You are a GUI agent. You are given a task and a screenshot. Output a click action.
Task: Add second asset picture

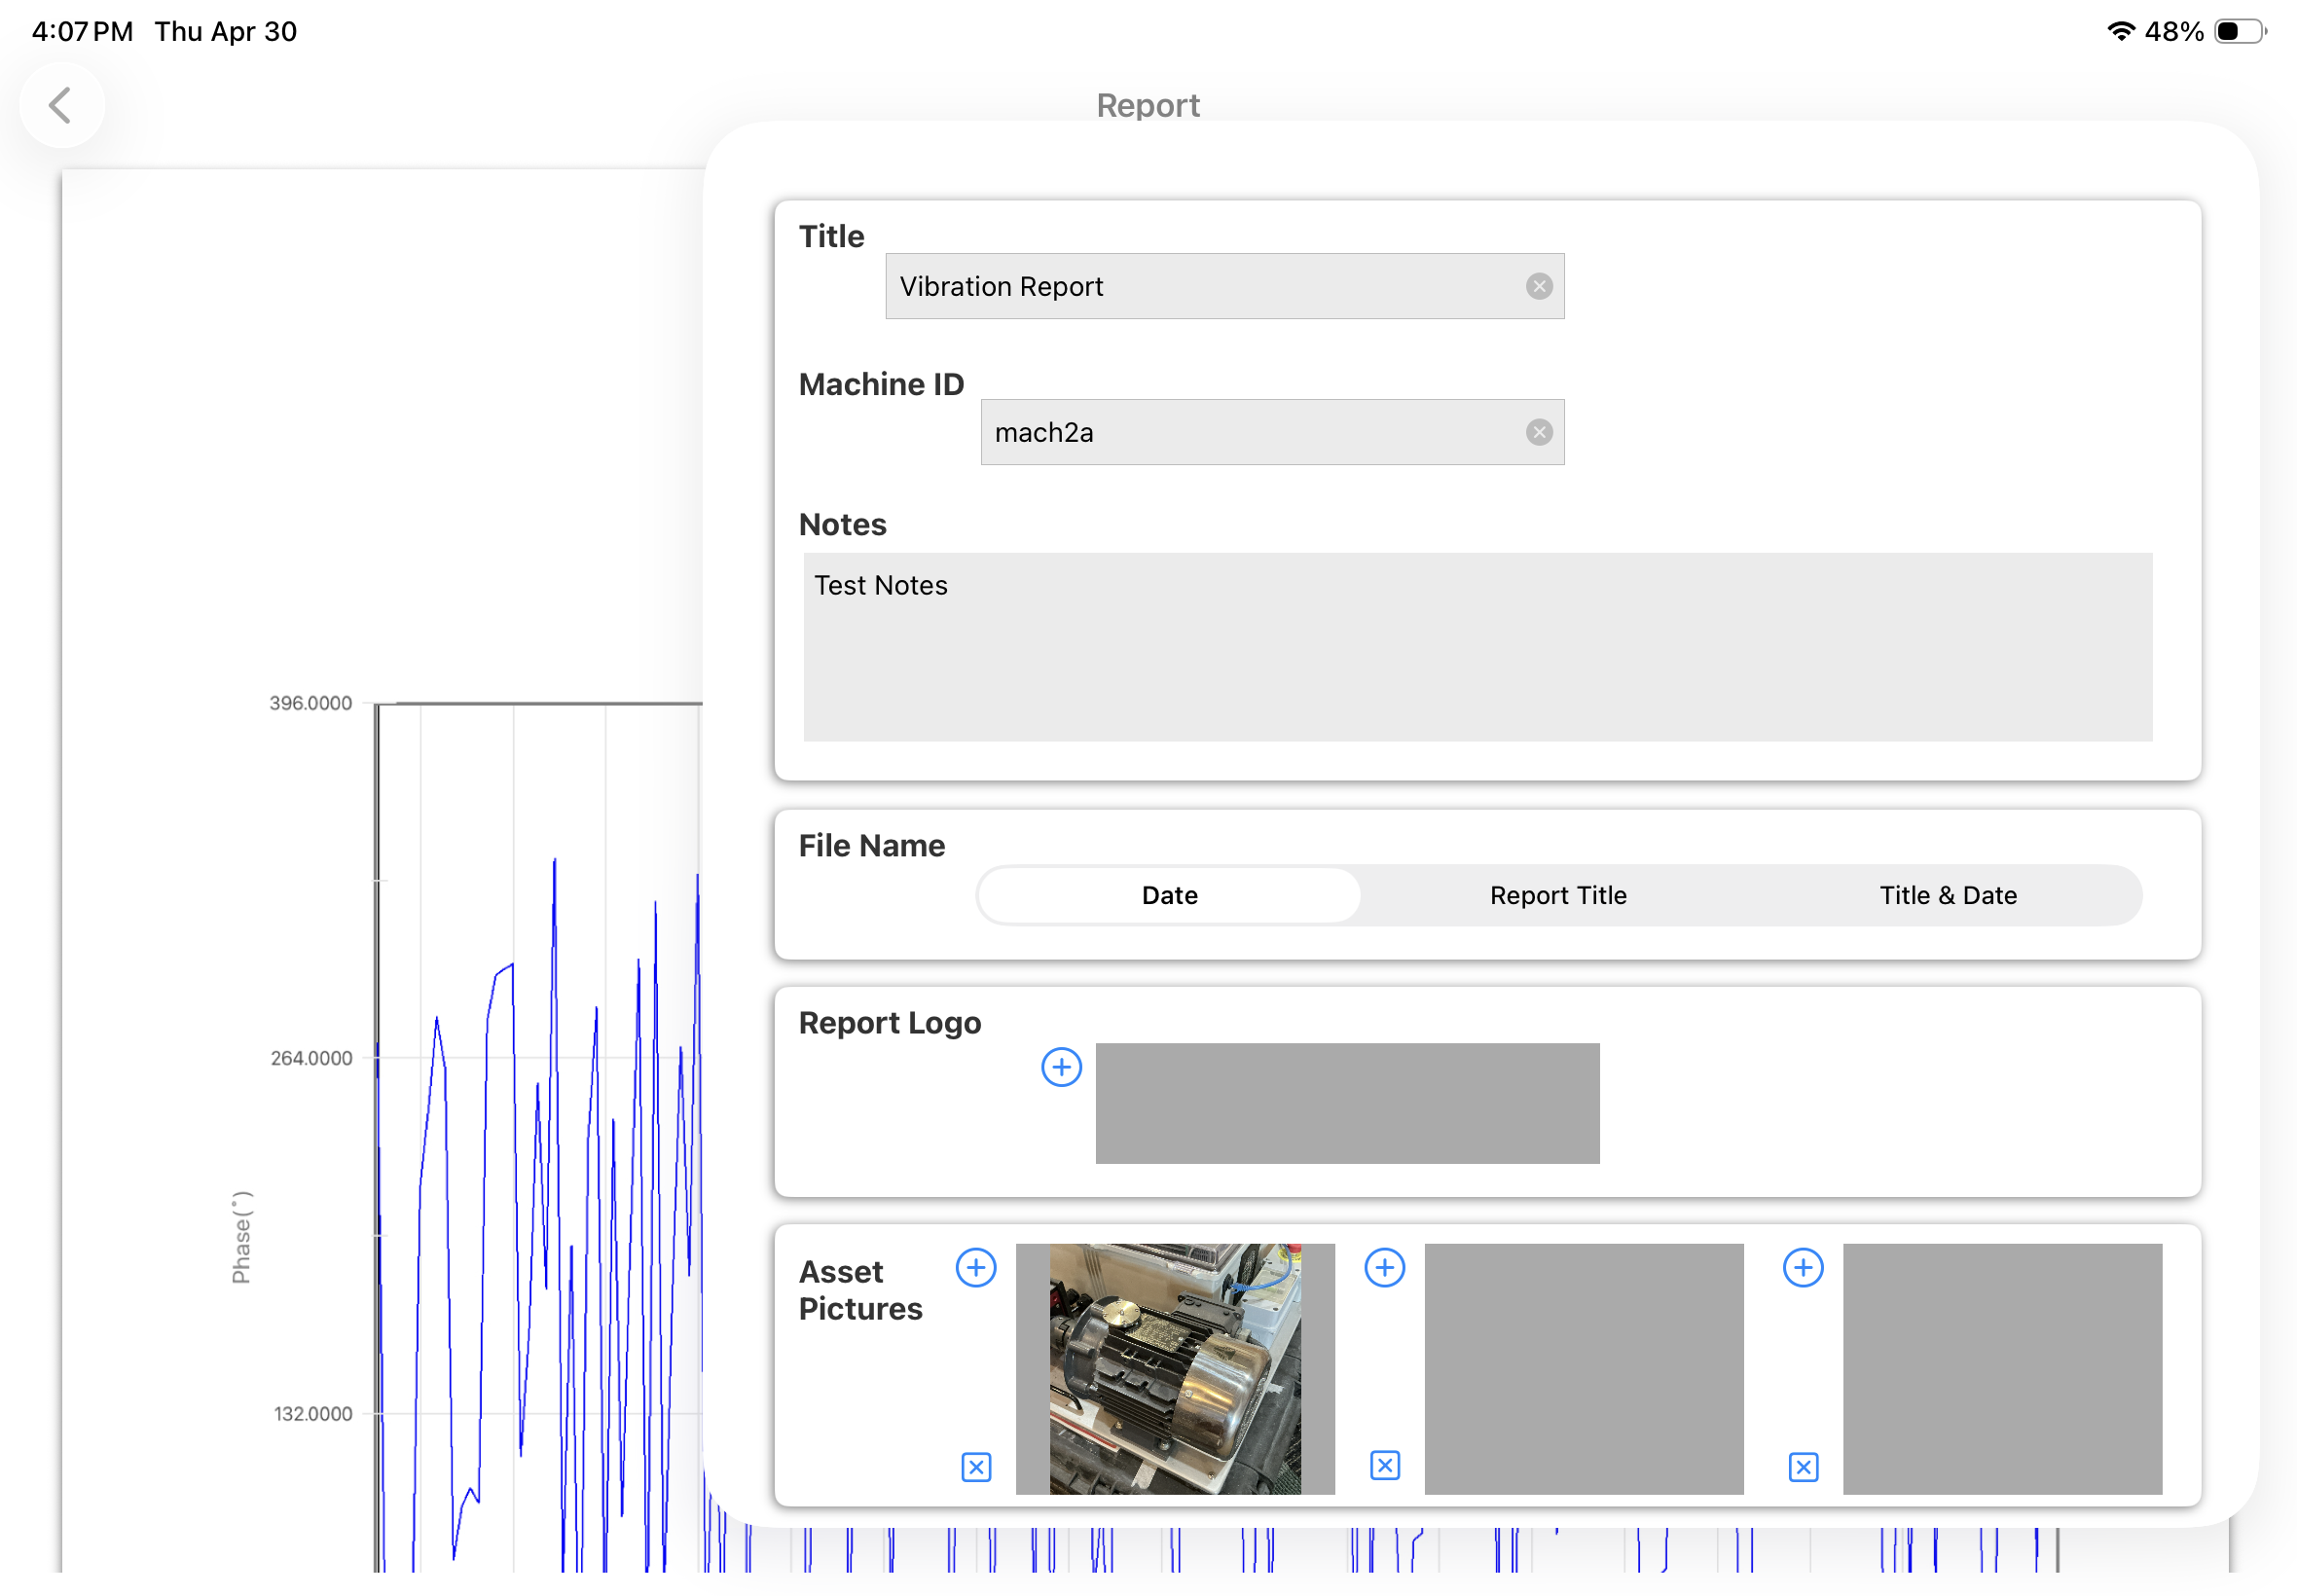pyautogui.click(x=1384, y=1268)
